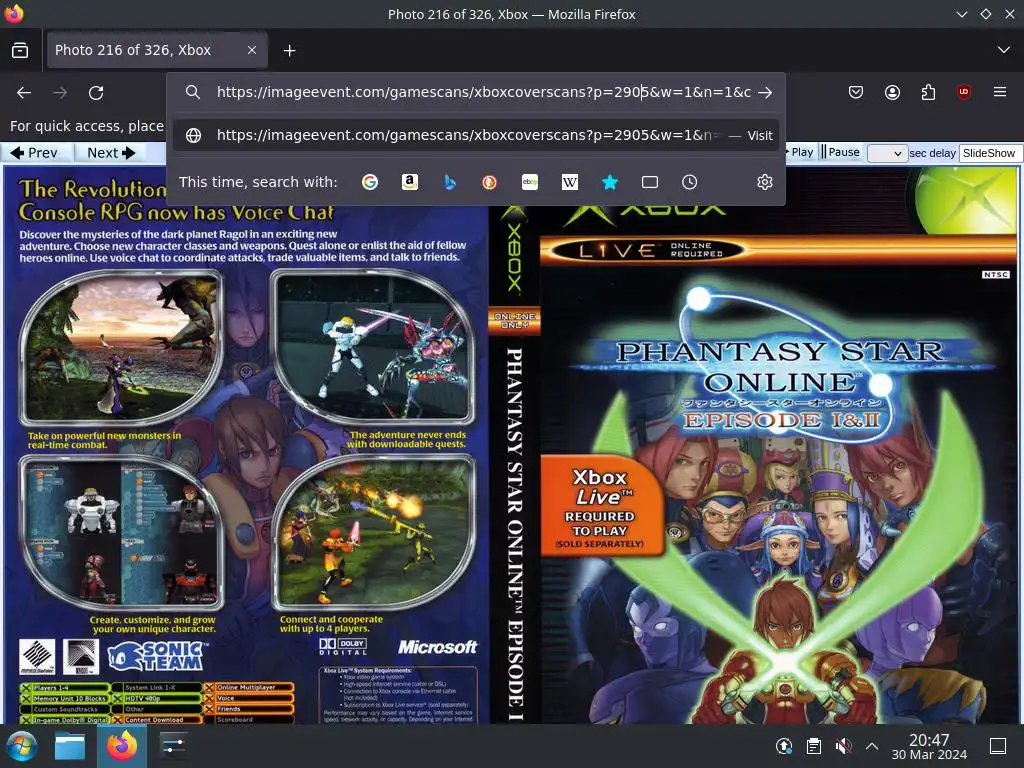Open system updates tray icon
Viewport: 1024px width, 768px height.
click(x=784, y=746)
